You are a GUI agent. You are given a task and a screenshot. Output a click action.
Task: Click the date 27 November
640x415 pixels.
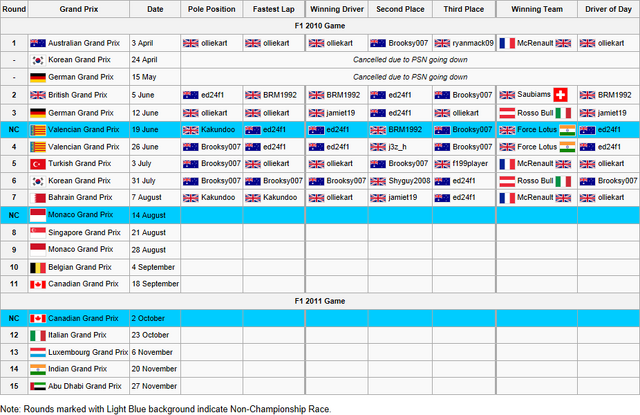pyautogui.click(x=154, y=386)
